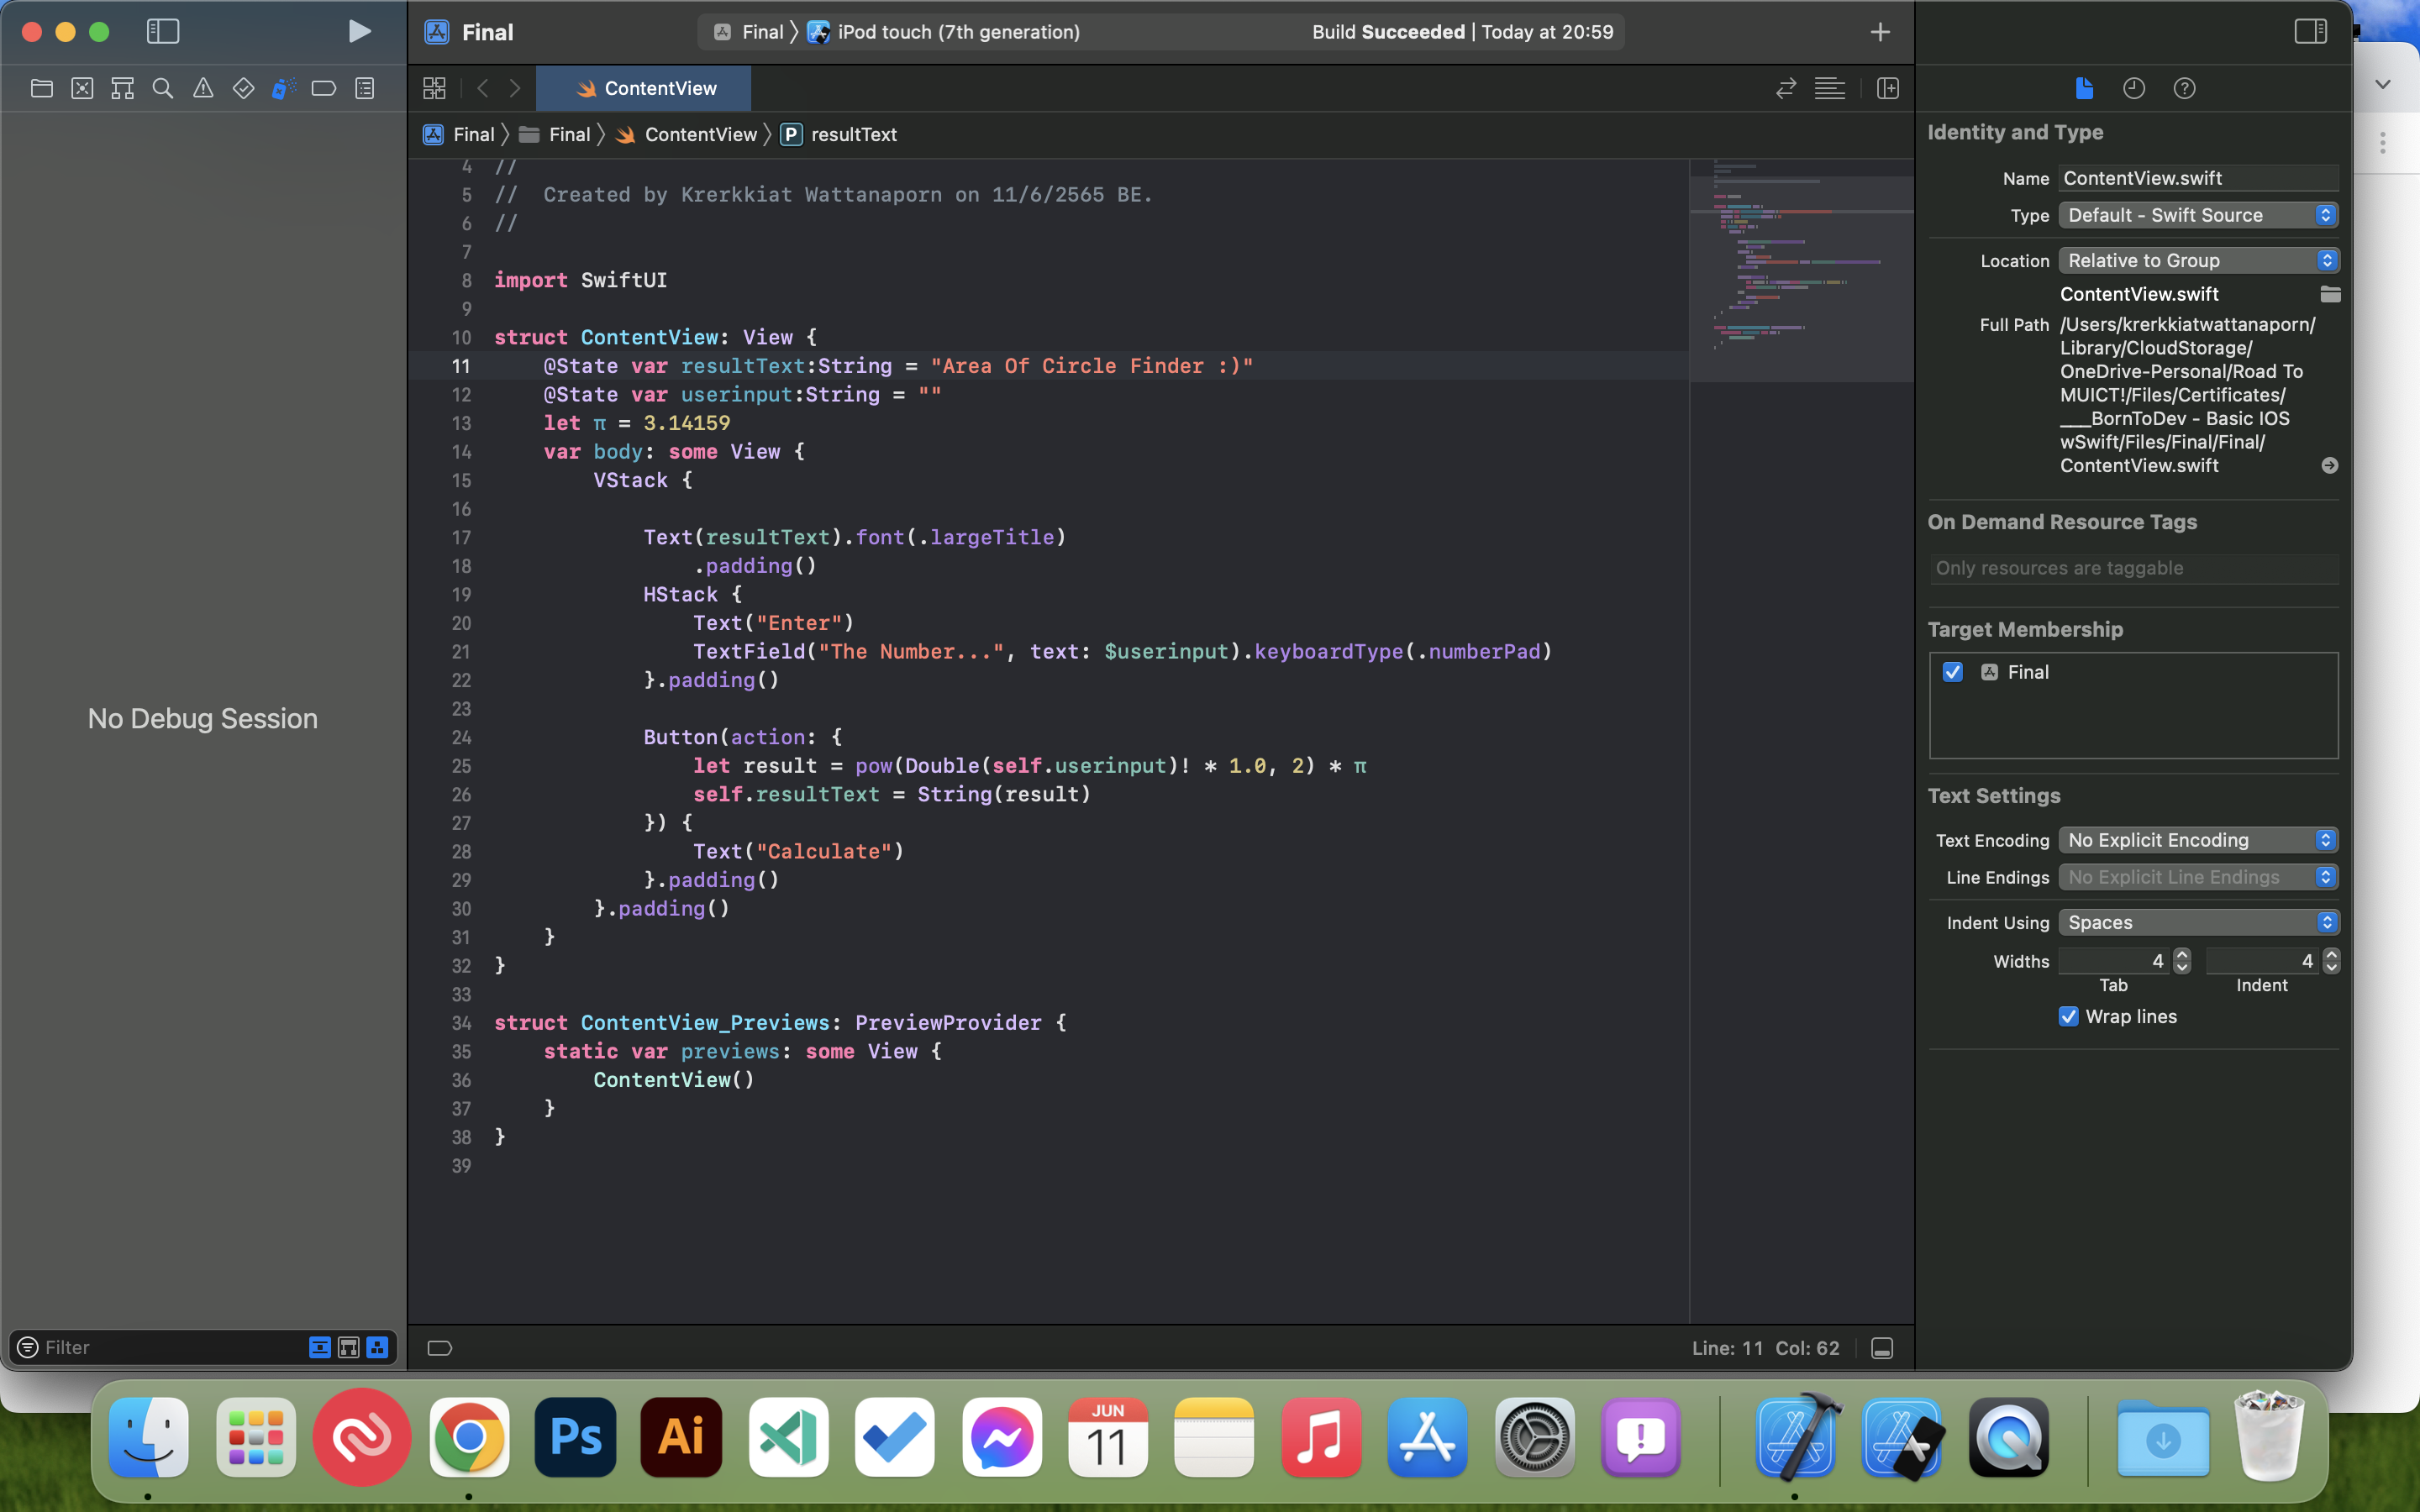
Task: Open Photoshop from the Dock
Action: [x=575, y=1437]
